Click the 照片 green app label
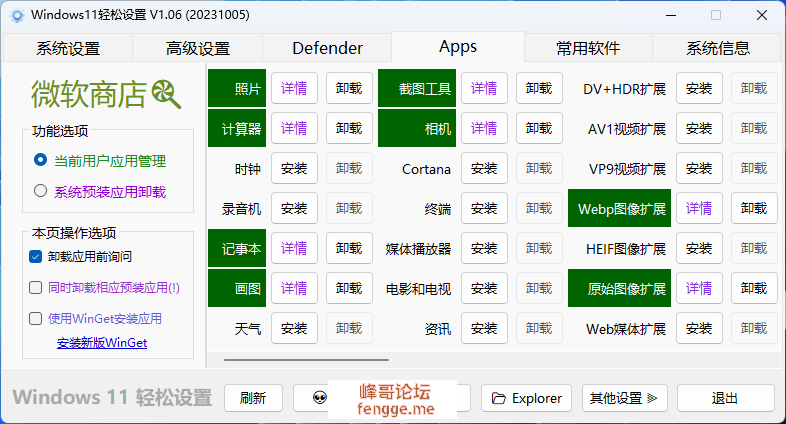The image size is (786, 424). [237, 88]
